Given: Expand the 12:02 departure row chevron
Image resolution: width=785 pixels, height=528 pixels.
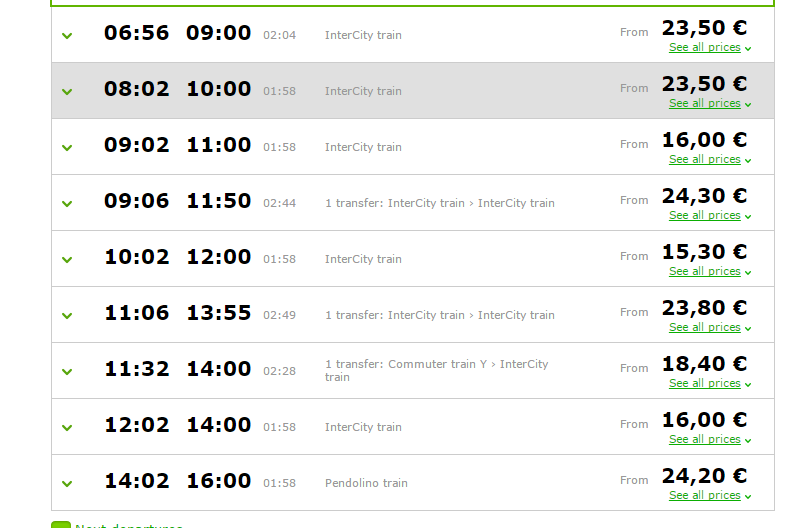Looking at the screenshot, I should (x=67, y=428).
